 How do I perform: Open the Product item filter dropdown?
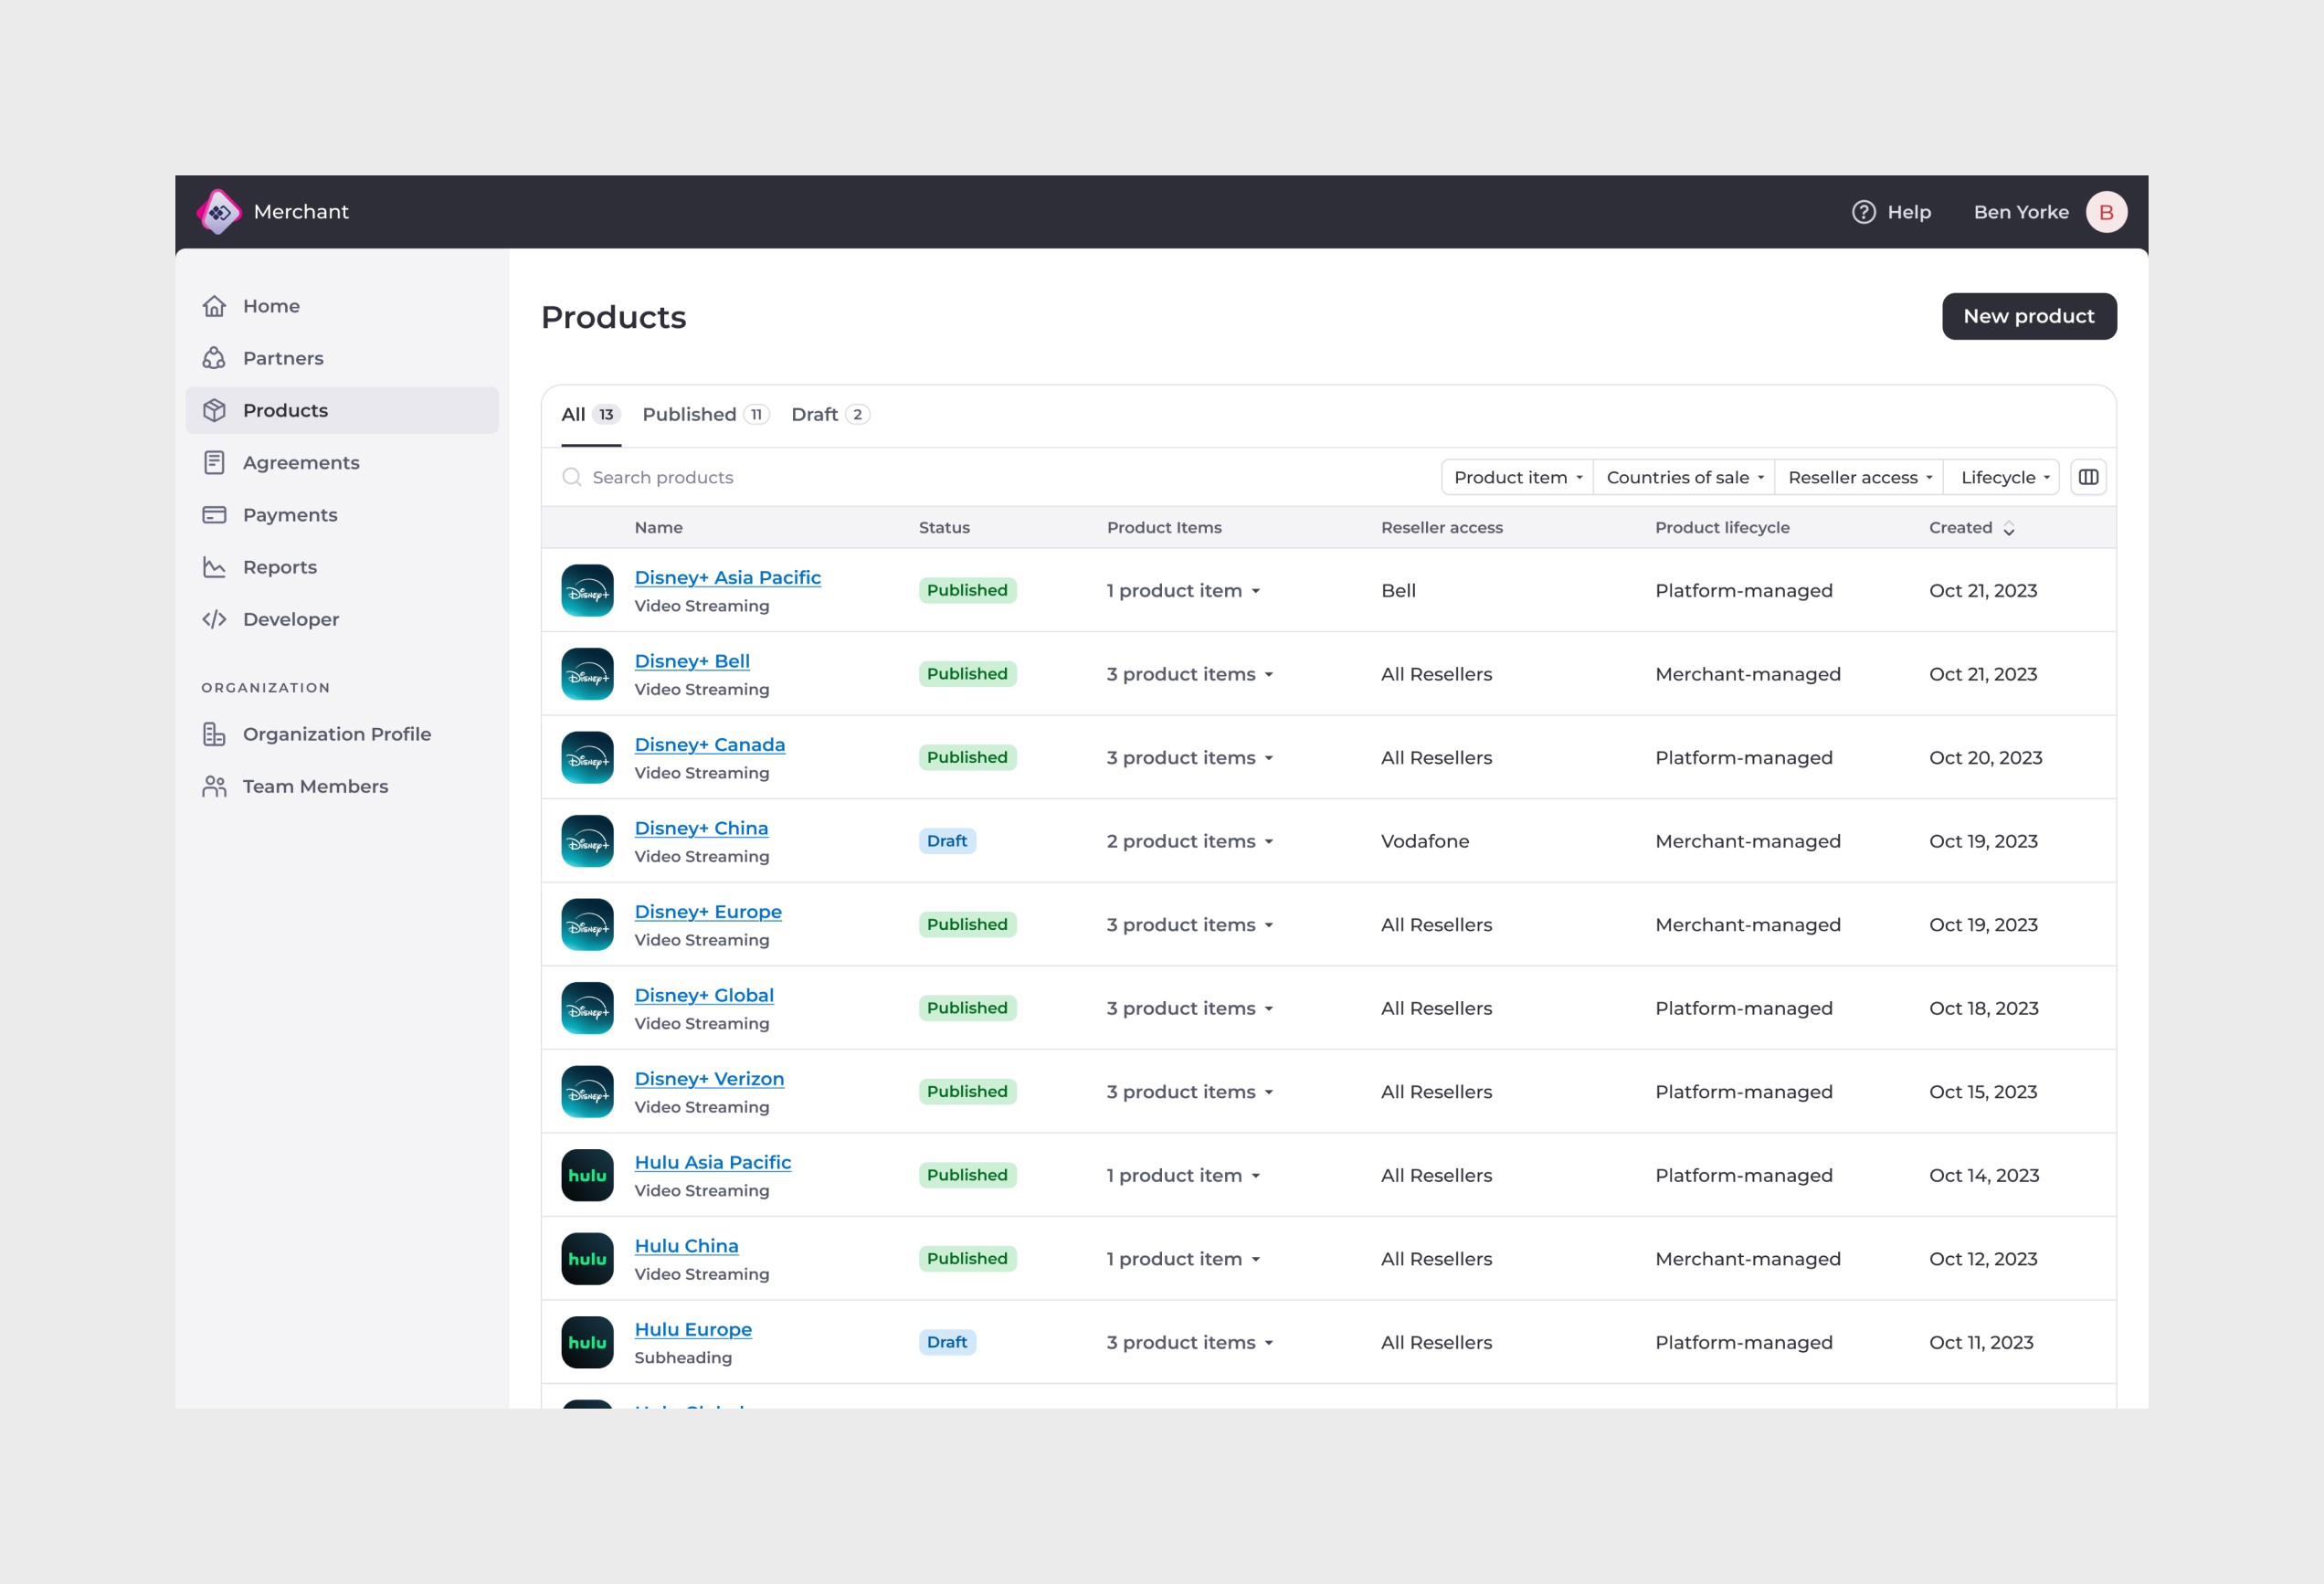pyautogui.click(x=1517, y=477)
